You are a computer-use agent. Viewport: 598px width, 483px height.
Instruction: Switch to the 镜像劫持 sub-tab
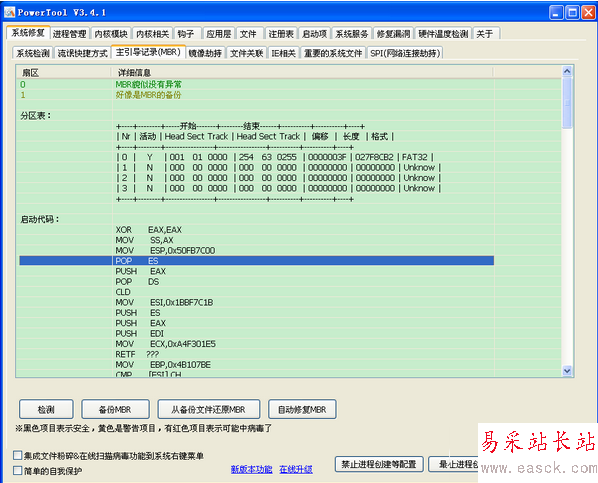(x=205, y=53)
